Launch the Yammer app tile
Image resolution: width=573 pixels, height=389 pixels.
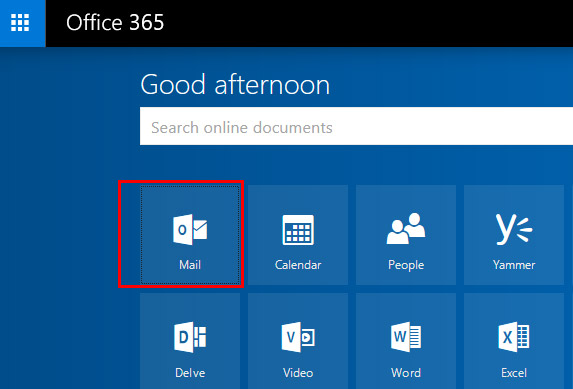point(514,235)
